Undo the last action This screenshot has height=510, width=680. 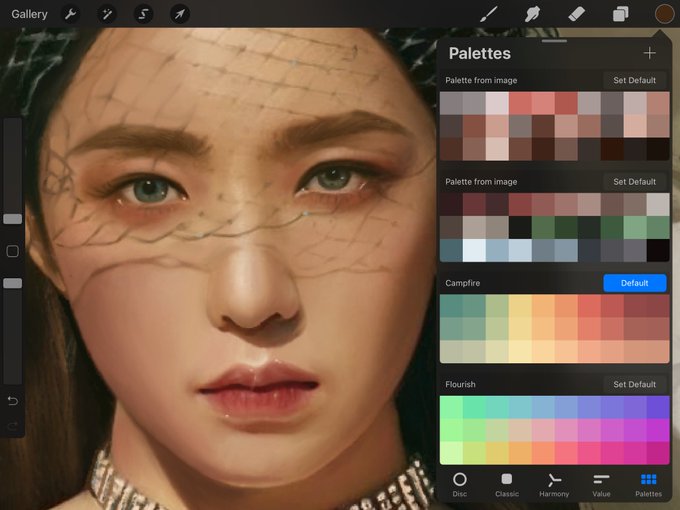point(13,400)
